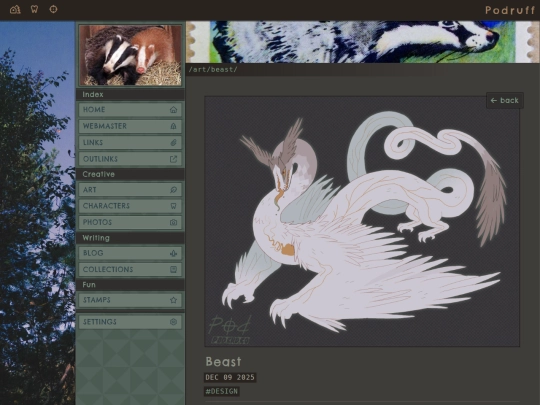540x405 pixels.
Task: Click the Podruff site title
Action: click(x=510, y=10)
